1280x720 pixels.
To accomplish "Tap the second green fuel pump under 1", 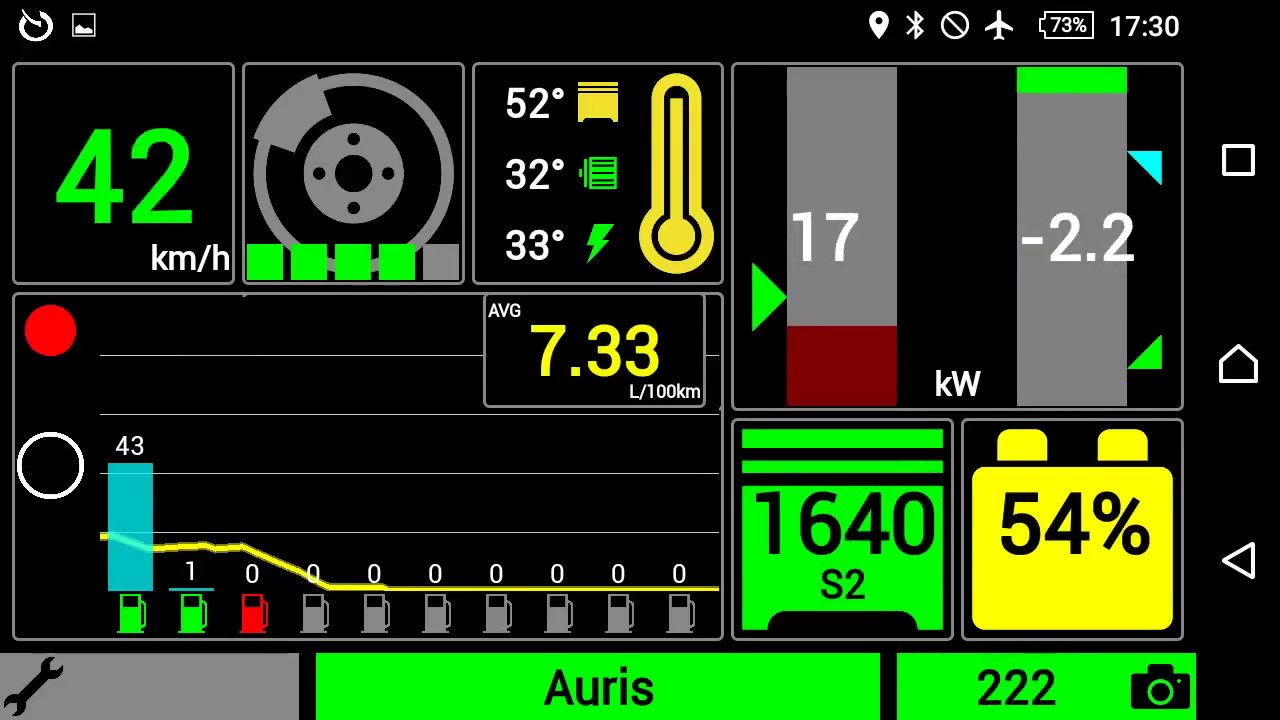I will click(x=192, y=613).
